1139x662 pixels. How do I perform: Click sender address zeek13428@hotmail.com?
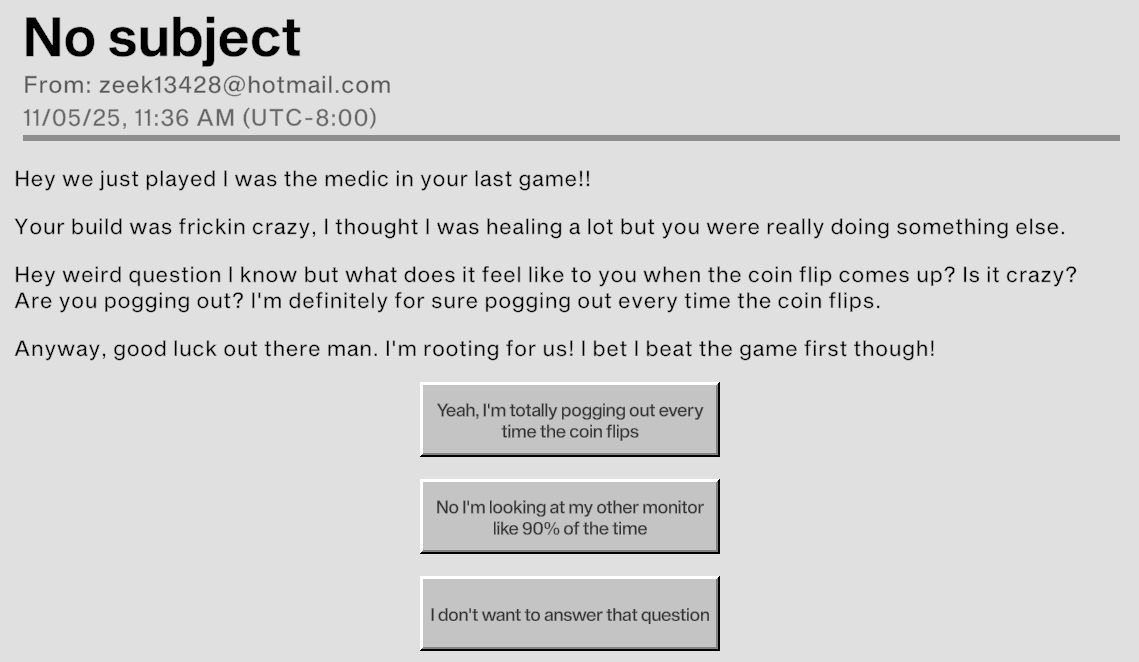click(x=245, y=85)
